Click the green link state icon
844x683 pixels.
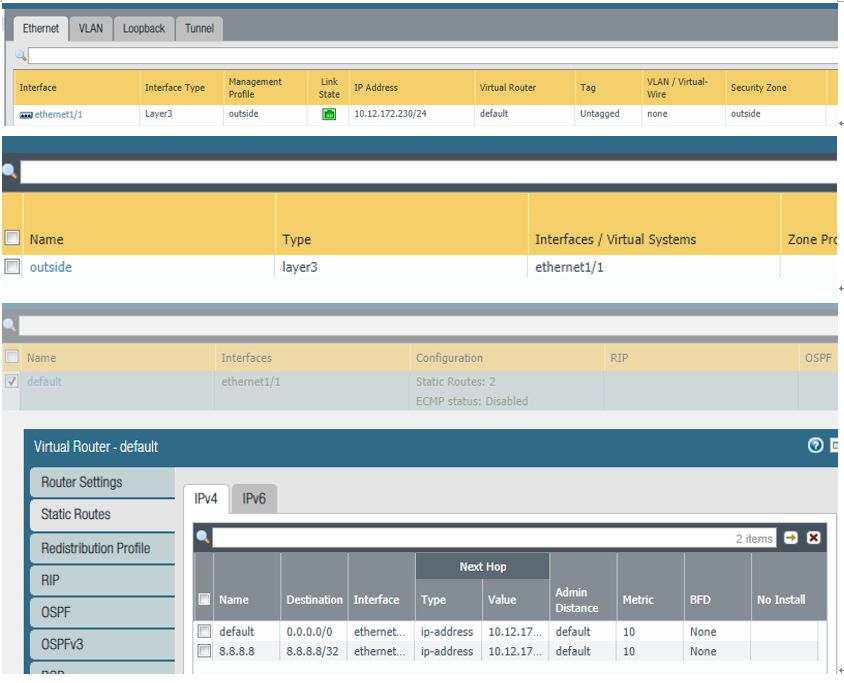[329, 114]
